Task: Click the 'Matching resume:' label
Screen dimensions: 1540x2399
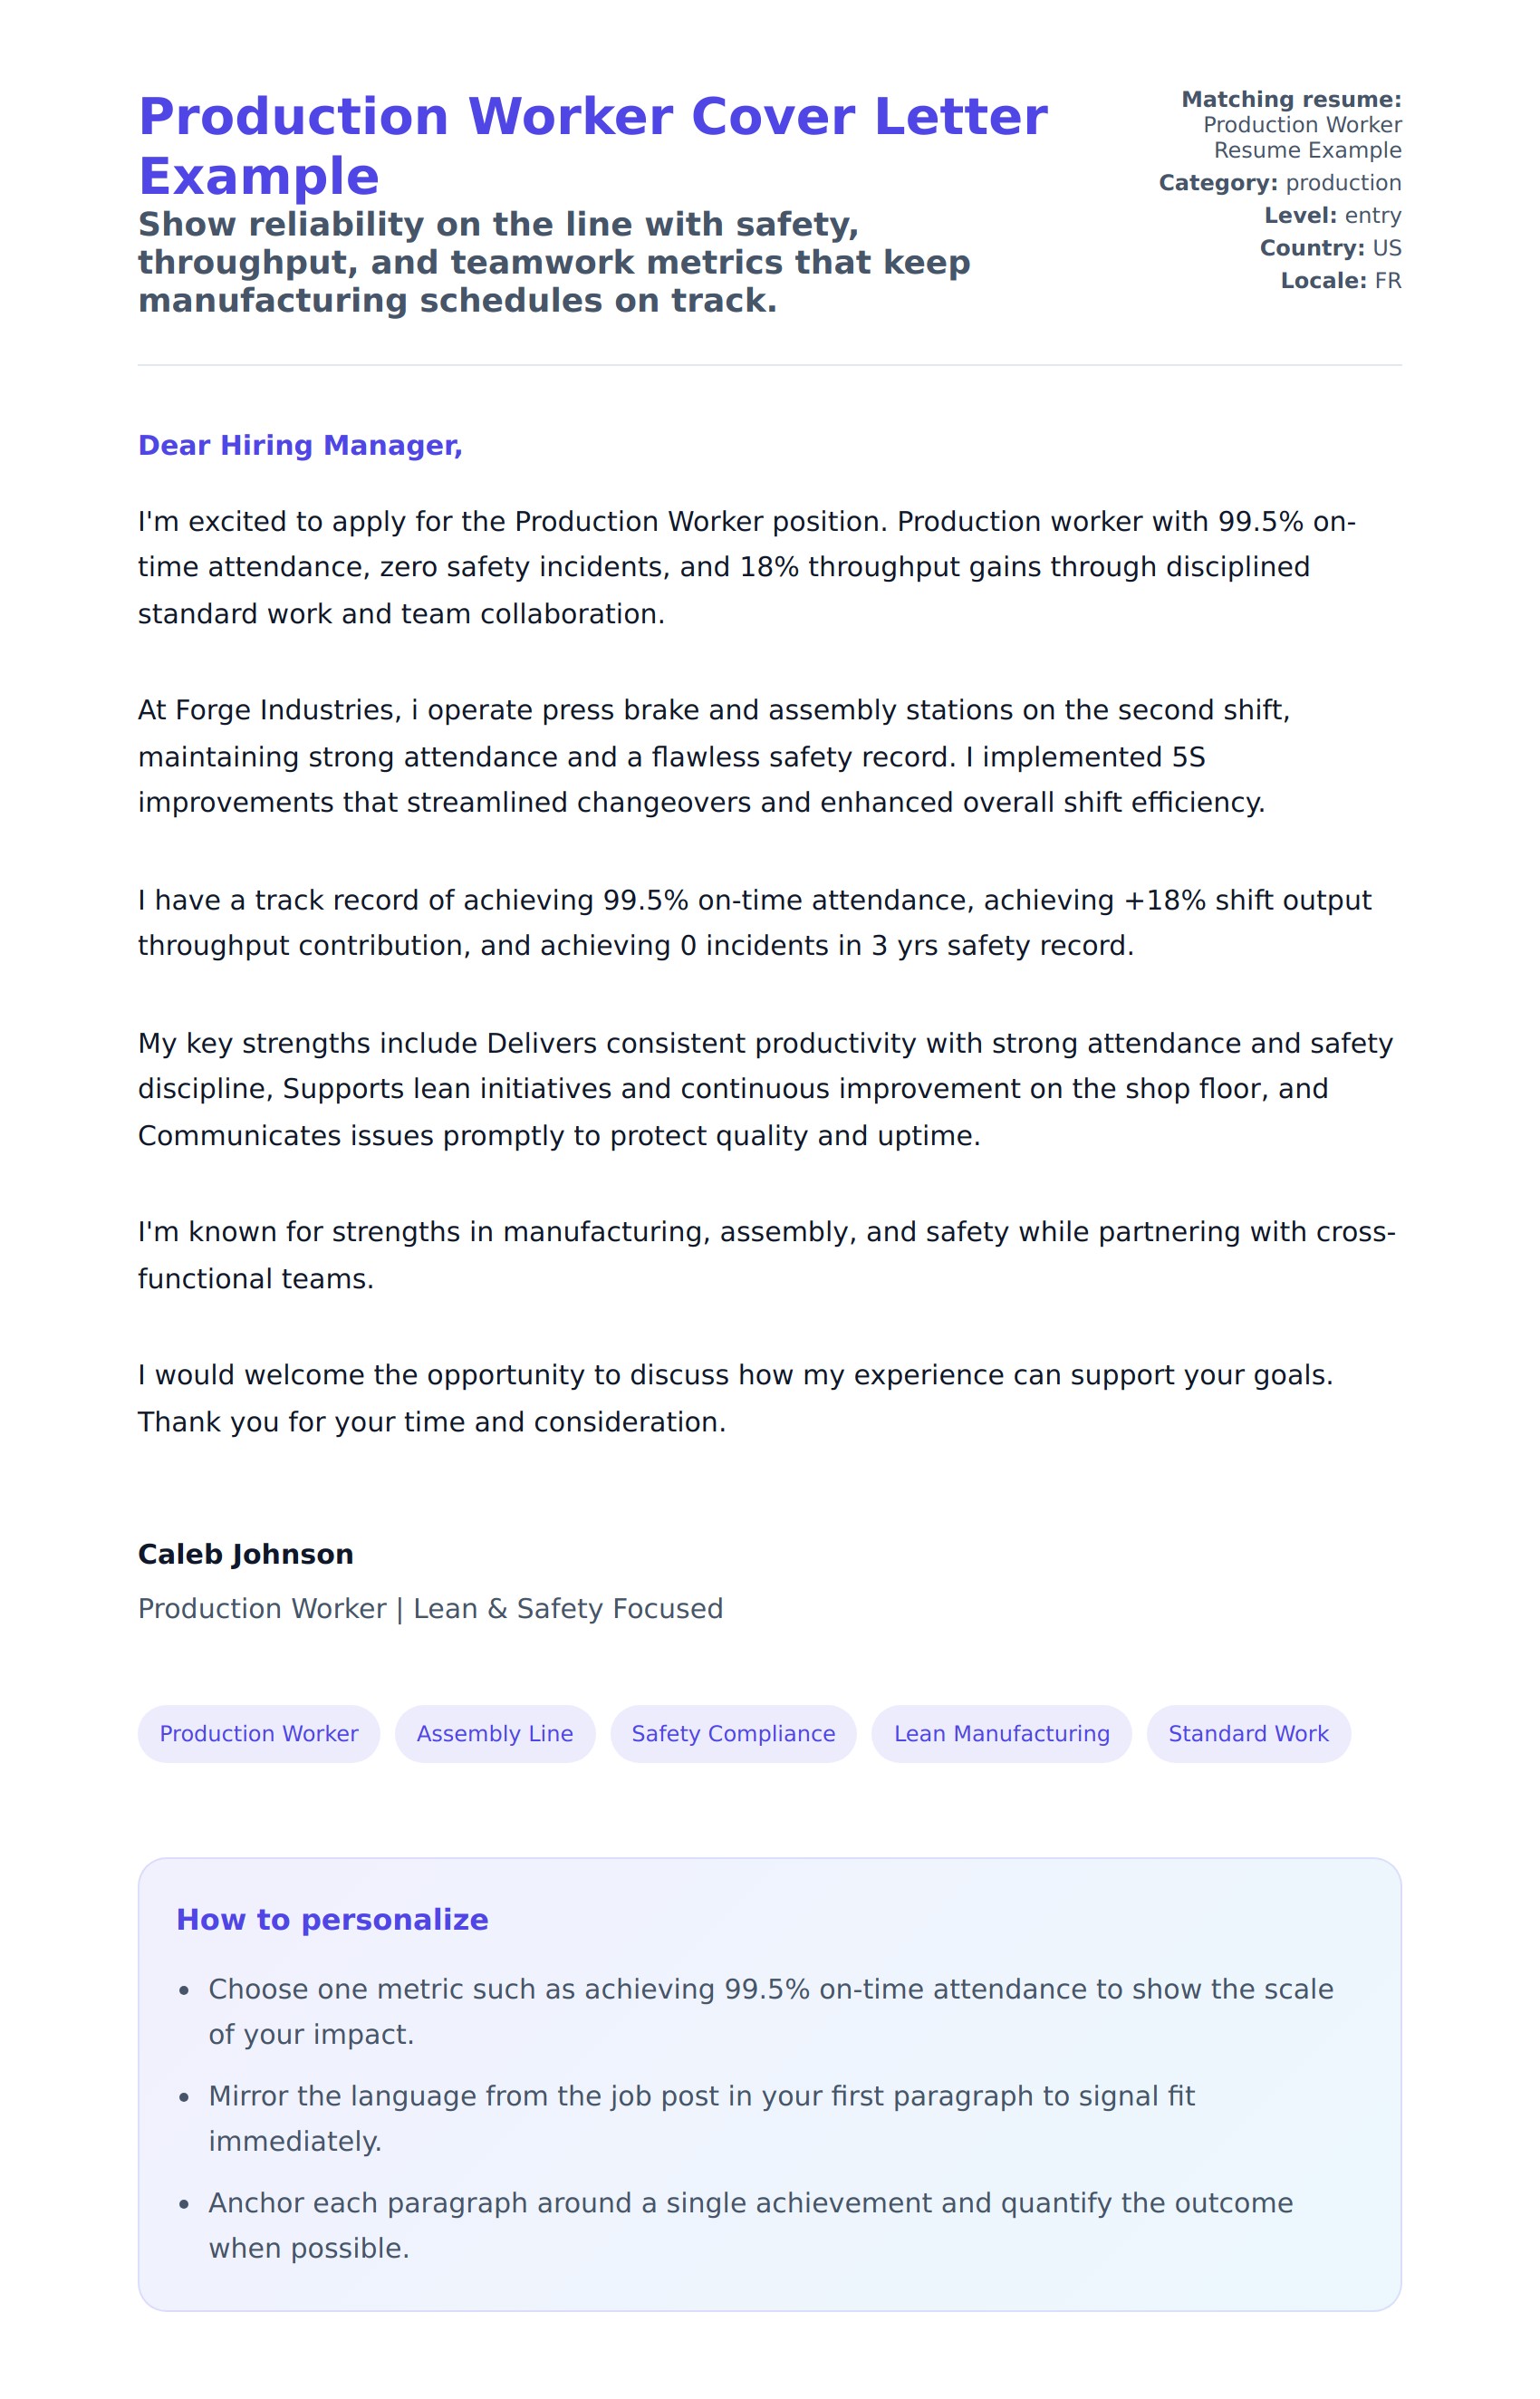Action: click(x=1291, y=100)
